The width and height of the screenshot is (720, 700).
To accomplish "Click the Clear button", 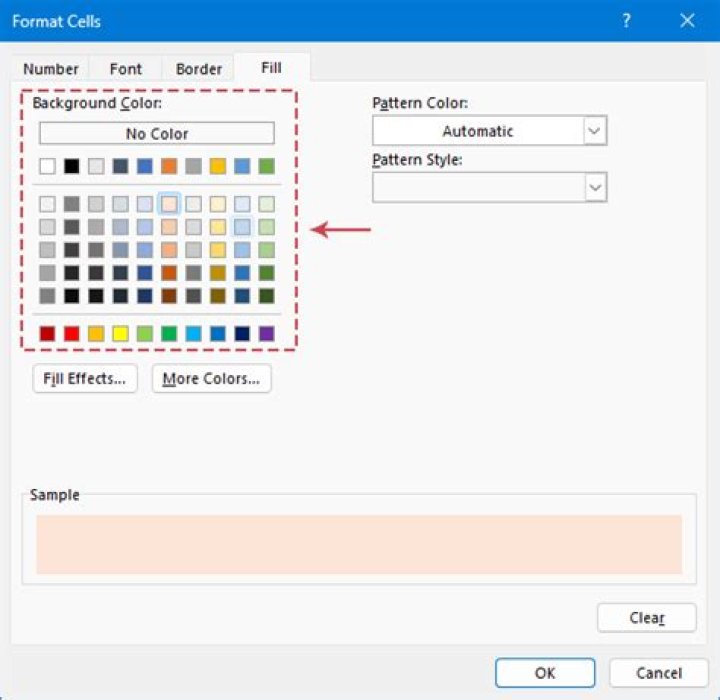I will 647,618.
